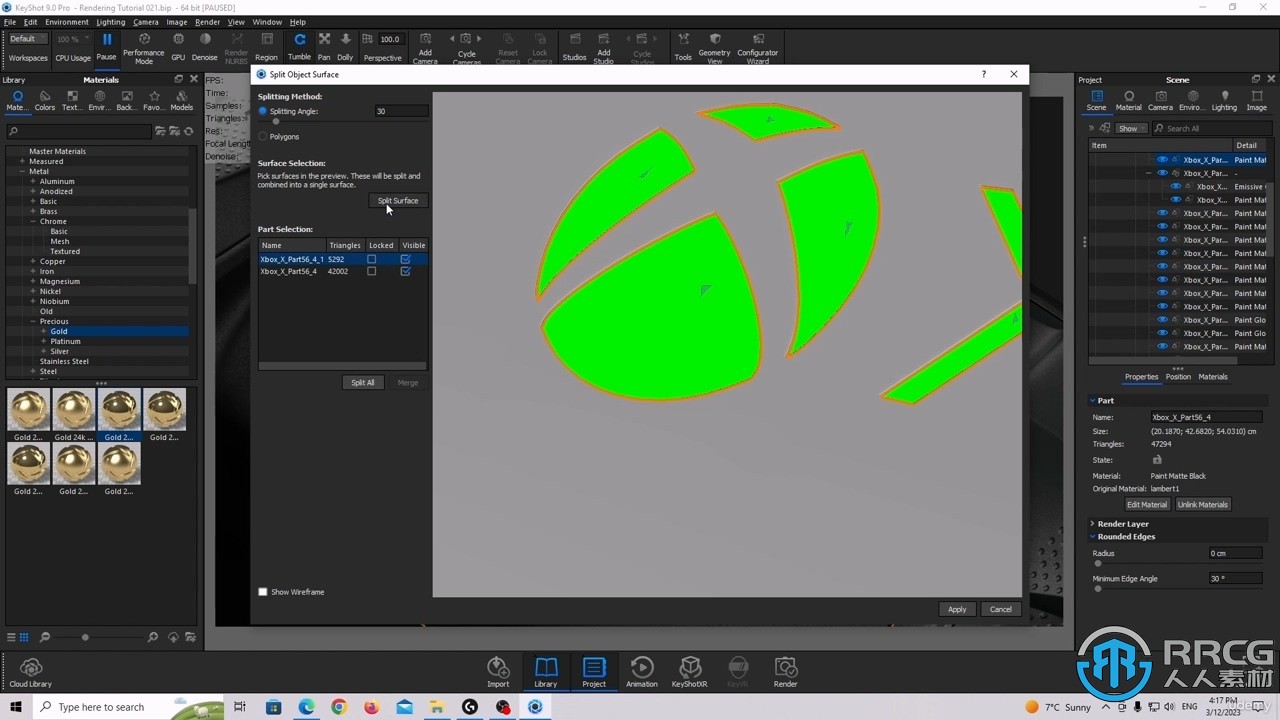Image resolution: width=1280 pixels, height=720 pixels.
Task: Open the Lighting tab in Project panel
Action: (1224, 101)
